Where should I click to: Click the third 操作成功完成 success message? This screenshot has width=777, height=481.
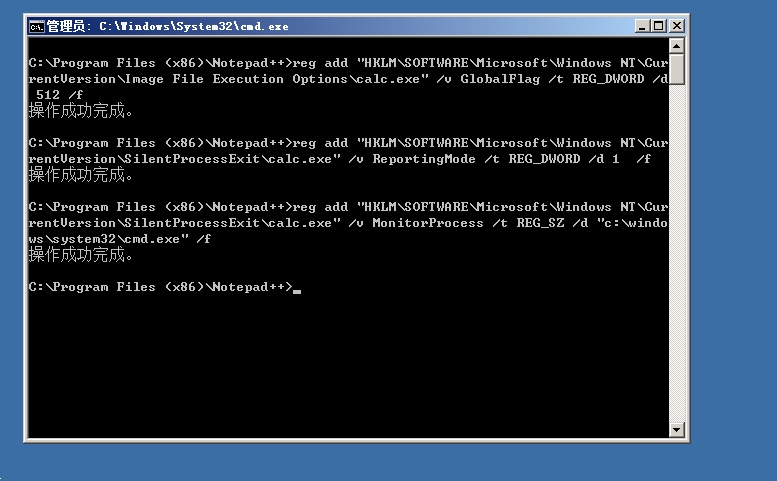coord(81,255)
